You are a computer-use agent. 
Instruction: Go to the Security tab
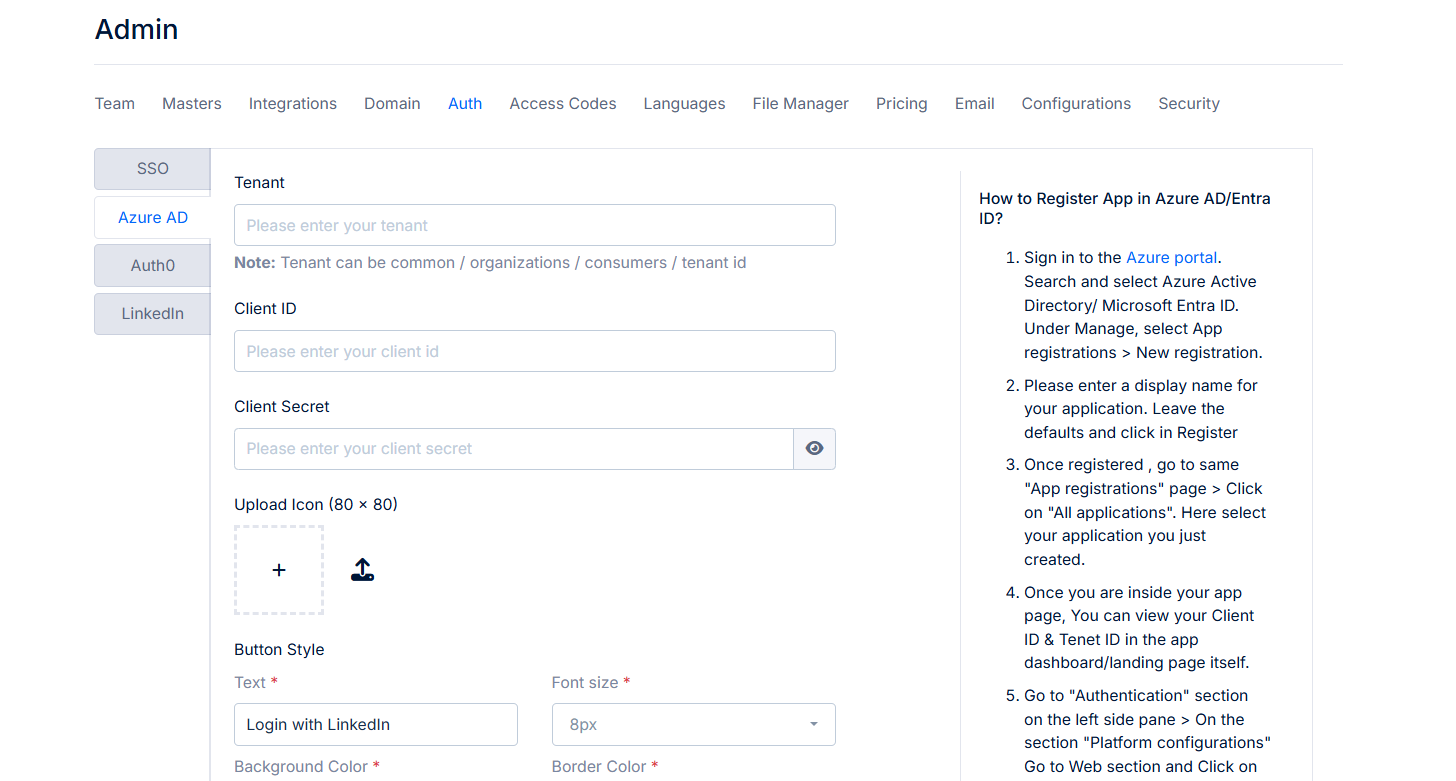pos(1189,104)
